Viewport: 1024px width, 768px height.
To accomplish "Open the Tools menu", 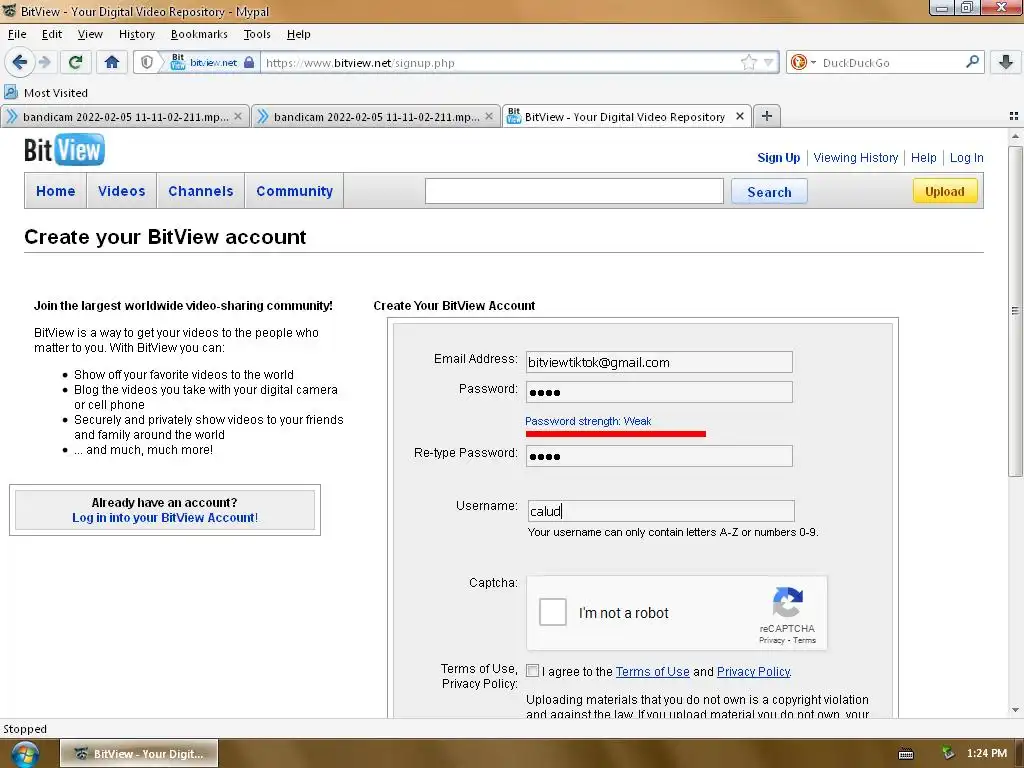I will (257, 34).
